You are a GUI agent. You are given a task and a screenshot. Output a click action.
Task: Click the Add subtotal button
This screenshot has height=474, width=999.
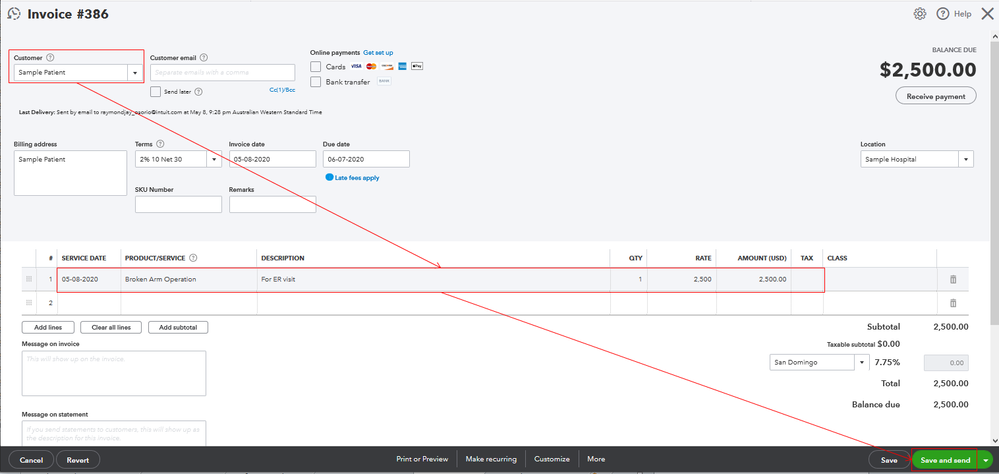point(178,327)
